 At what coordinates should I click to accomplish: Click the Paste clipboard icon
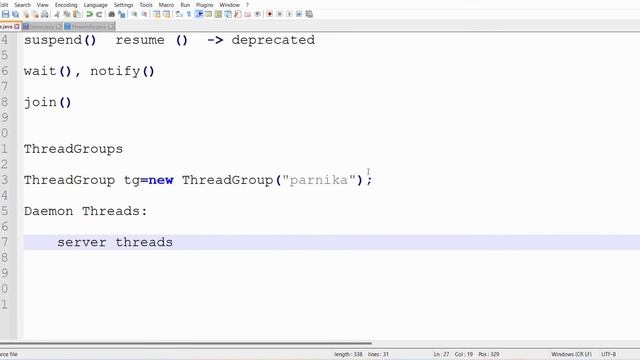point(77,14)
